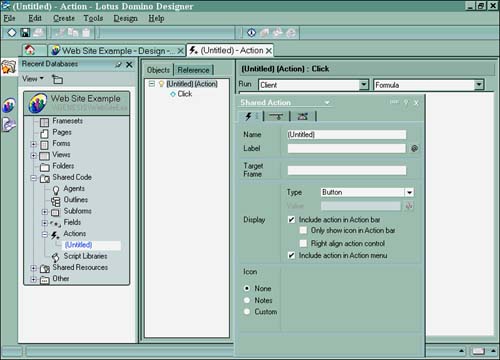Select the Web Site Example database header
Screen dimensions: 500x360
point(77,103)
